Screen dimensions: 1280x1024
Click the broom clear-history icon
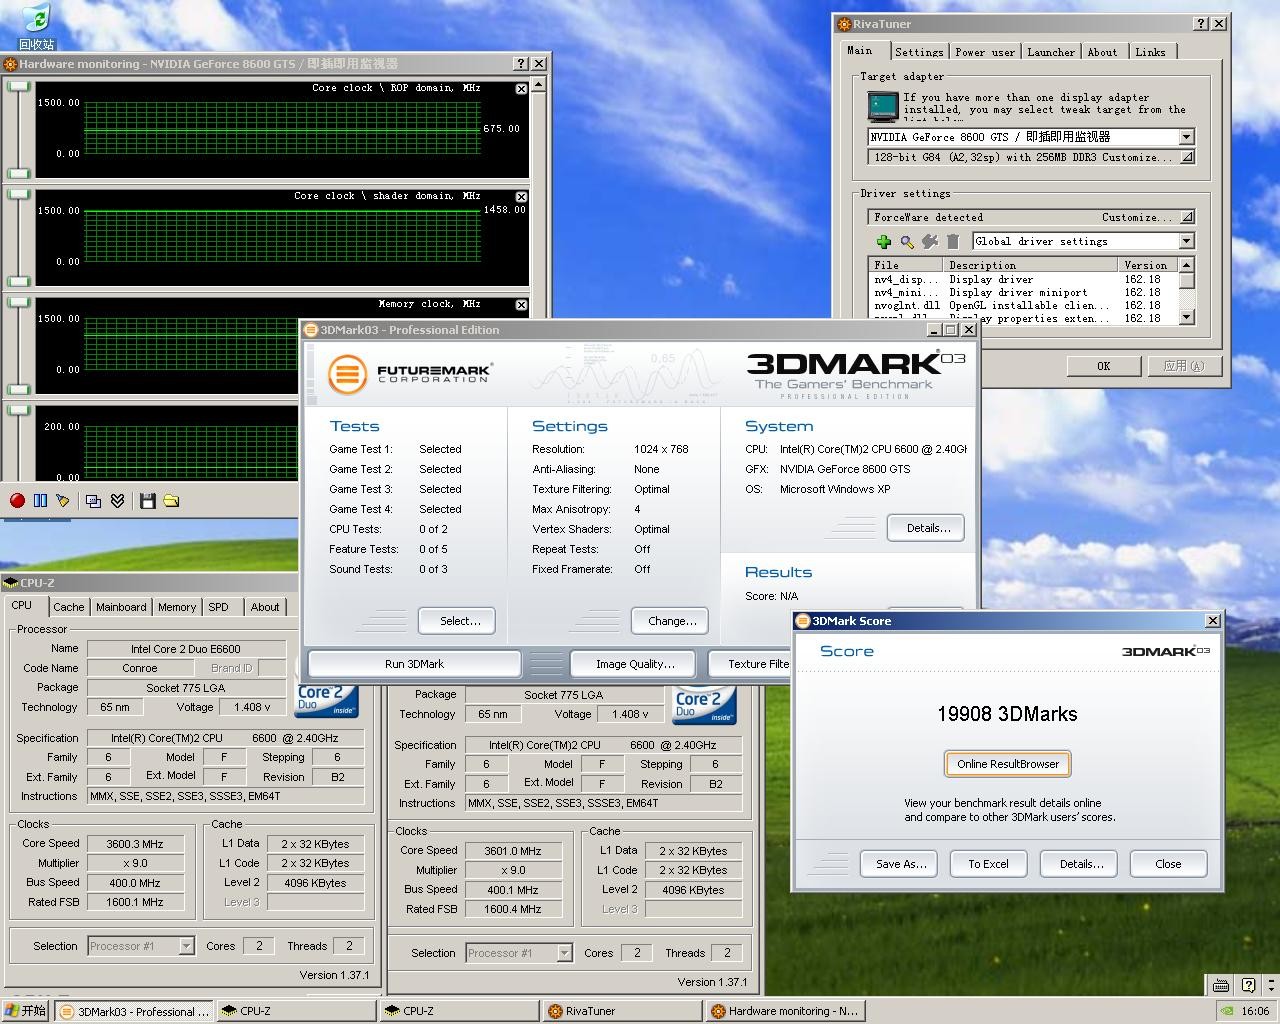point(63,501)
